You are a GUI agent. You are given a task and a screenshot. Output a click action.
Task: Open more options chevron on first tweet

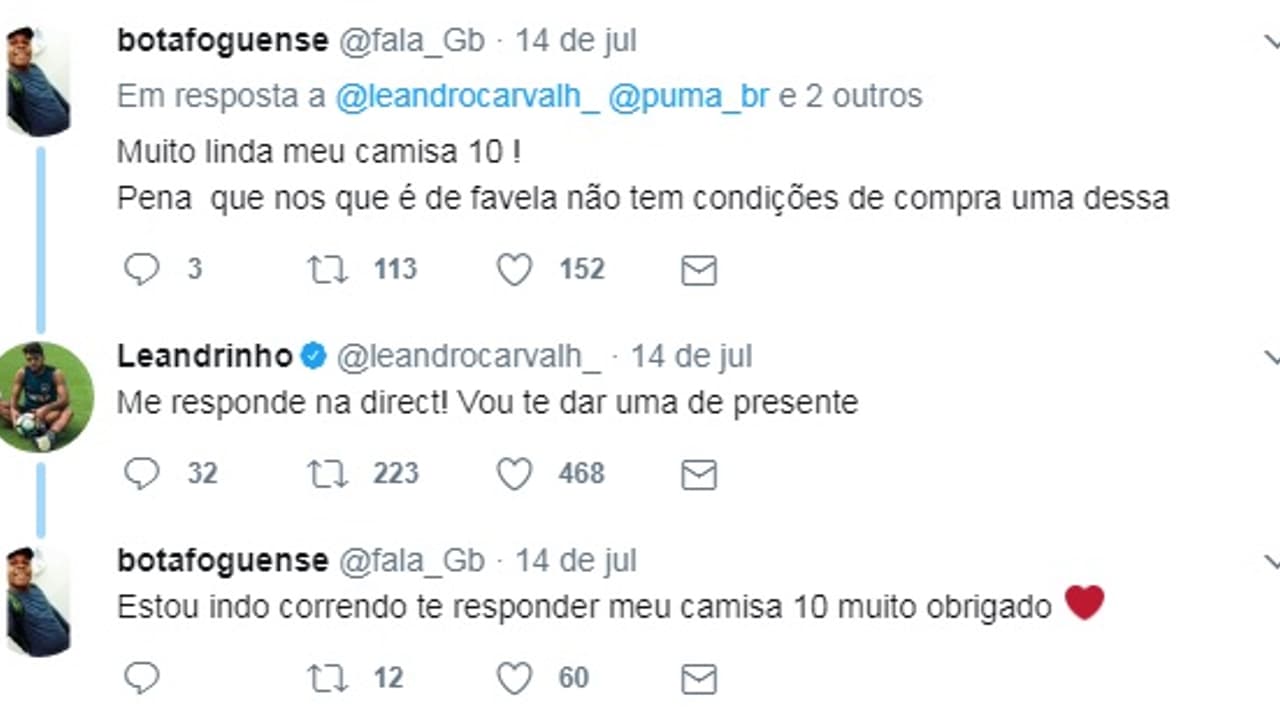pos(1271,42)
